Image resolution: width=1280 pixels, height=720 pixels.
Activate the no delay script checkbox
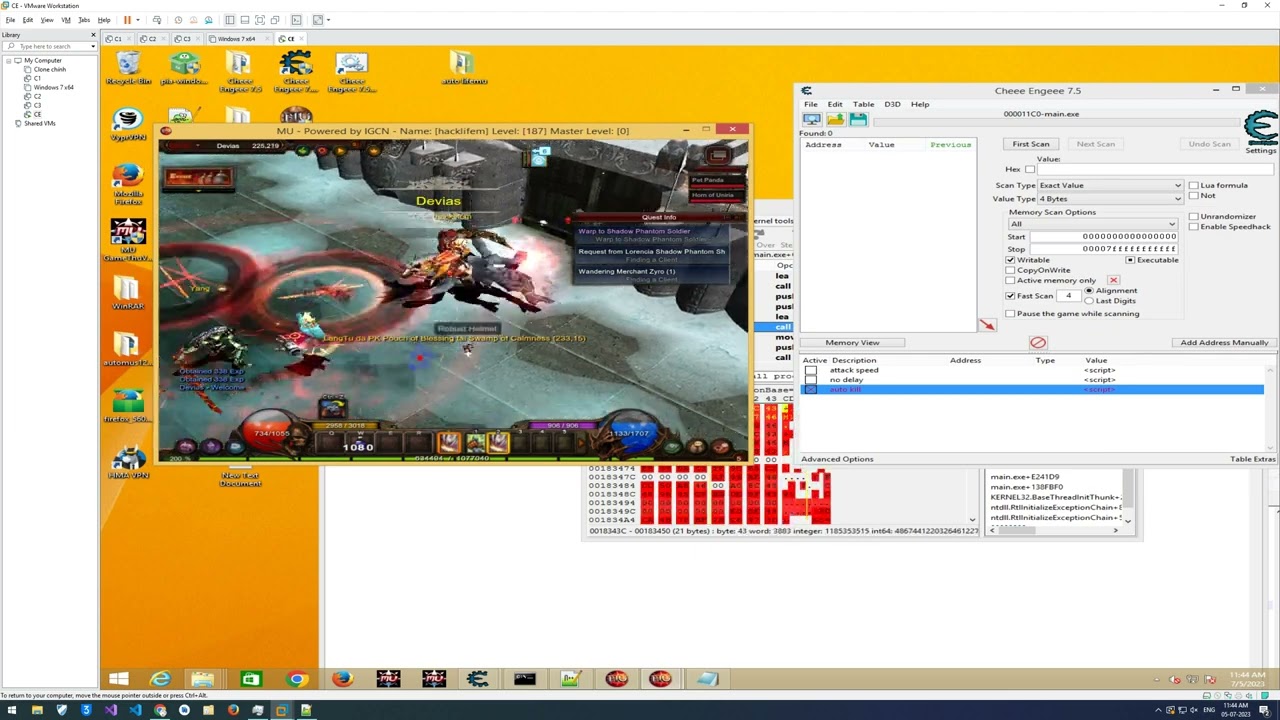[x=811, y=380]
